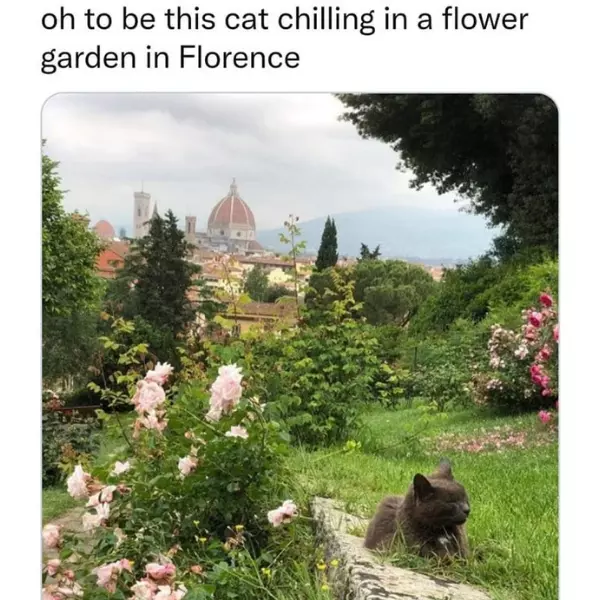Click the cathedral dome in photo
The height and width of the screenshot is (600, 600).
coord(231,210)
